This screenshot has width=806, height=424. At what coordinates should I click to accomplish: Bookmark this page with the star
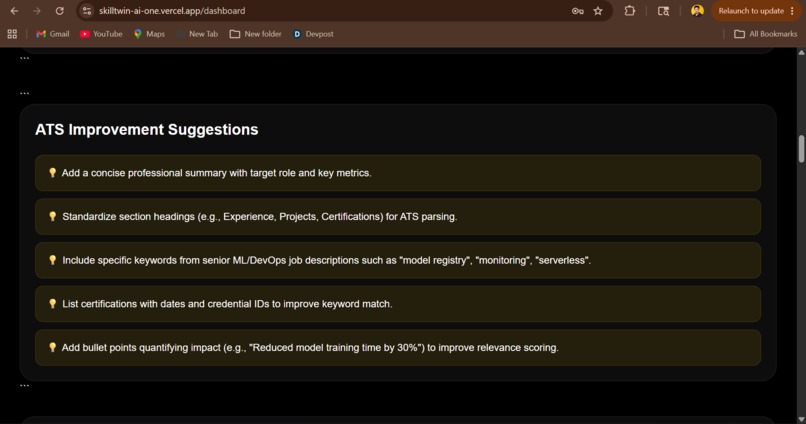coord(598,11)
